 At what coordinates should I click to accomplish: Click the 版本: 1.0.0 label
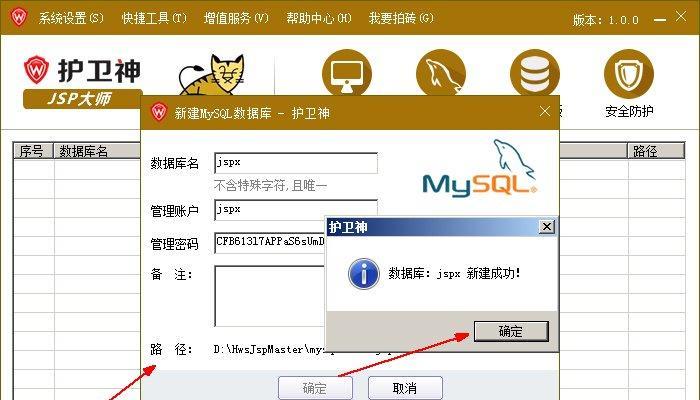tap(606, 20)
